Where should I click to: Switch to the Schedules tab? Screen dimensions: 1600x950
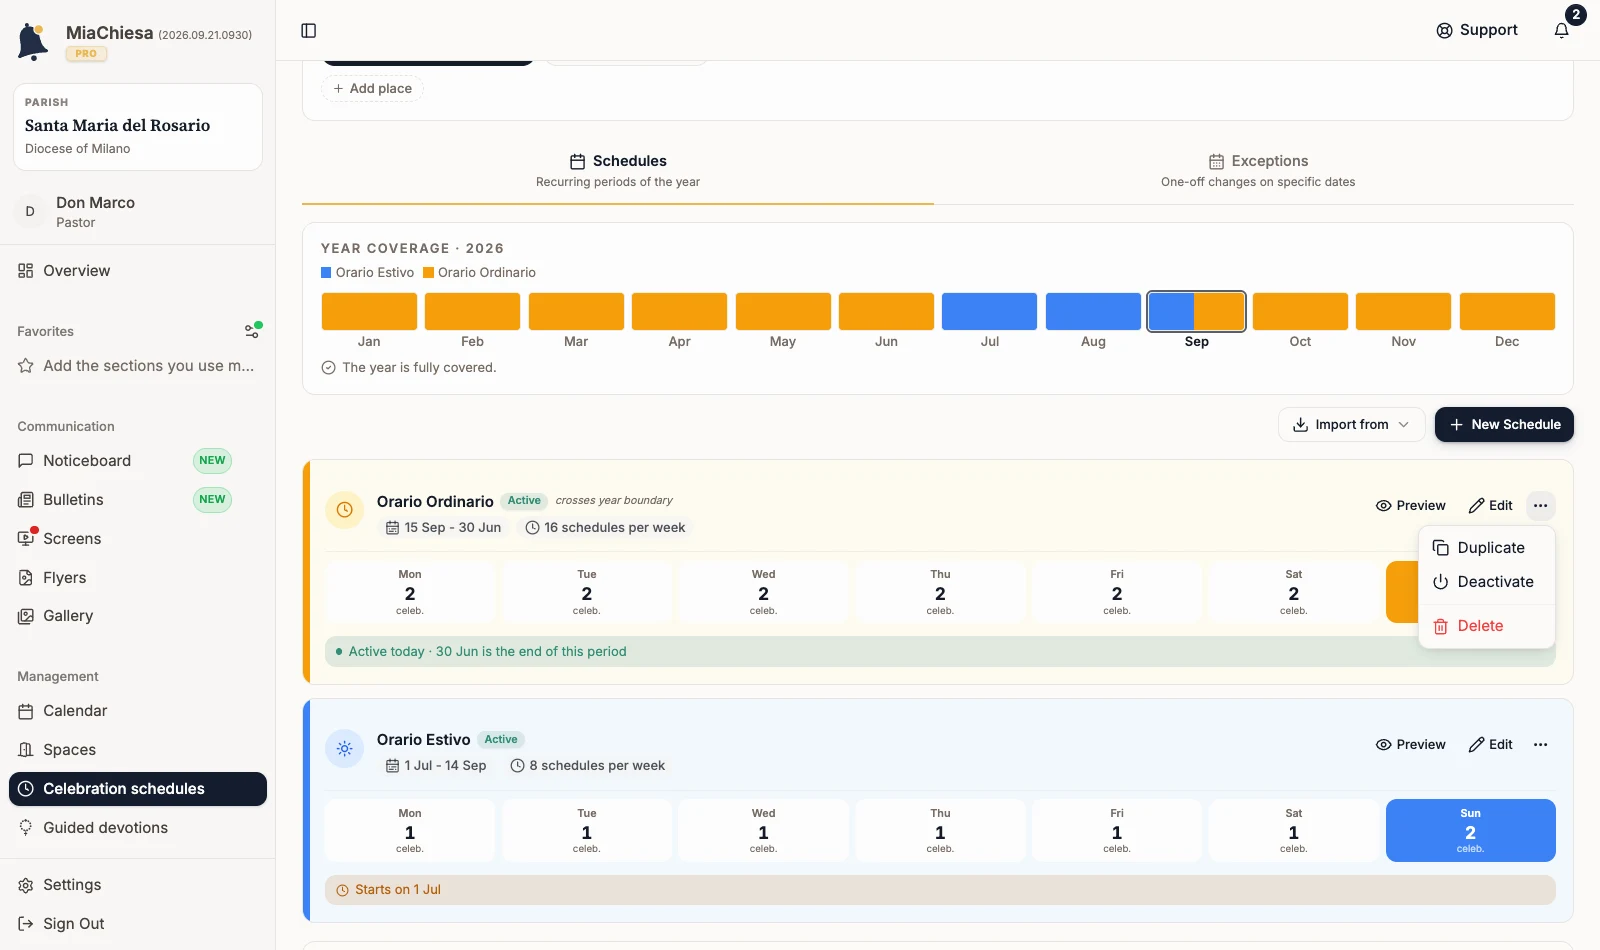pos(618,171)
